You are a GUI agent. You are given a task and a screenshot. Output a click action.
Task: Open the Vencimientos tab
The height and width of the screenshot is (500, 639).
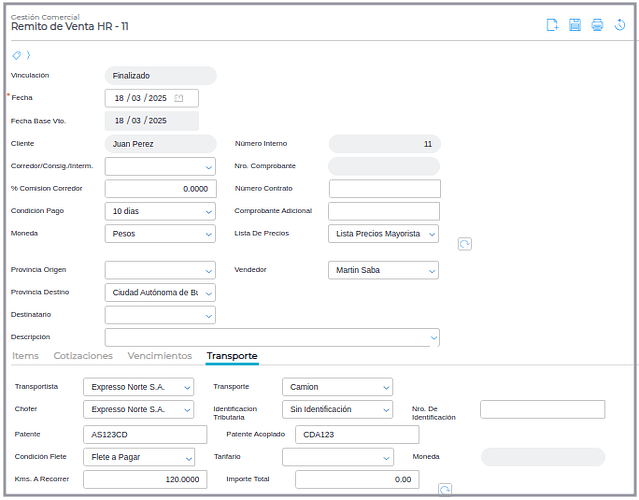(x=159, y=356)
